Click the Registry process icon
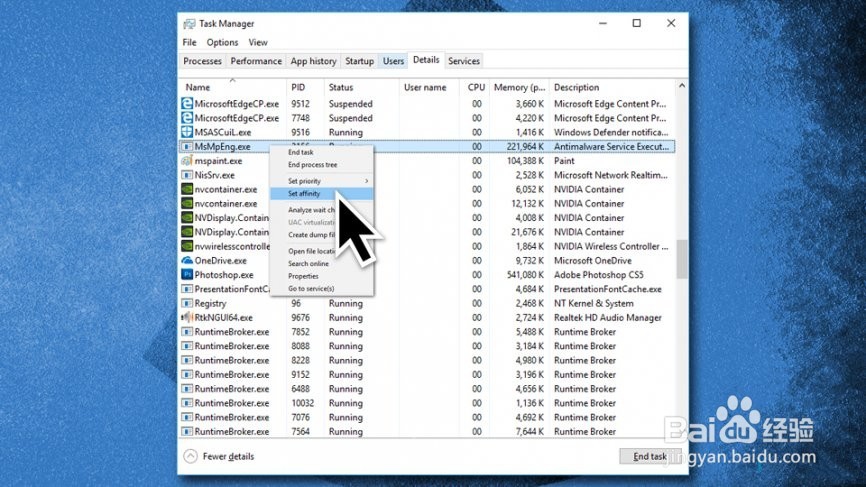 (x=187, y=303)
